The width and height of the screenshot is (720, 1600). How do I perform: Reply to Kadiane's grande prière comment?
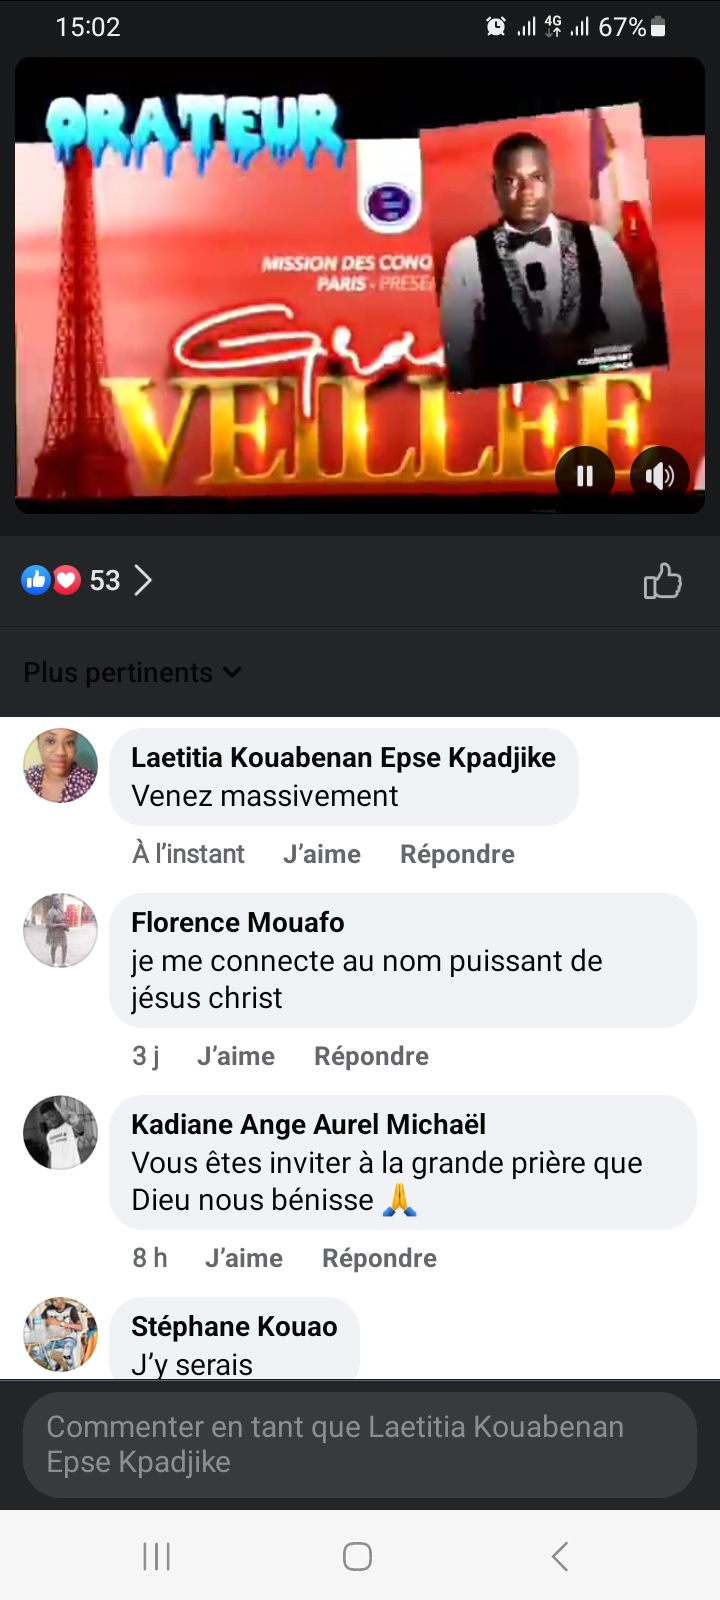pyautogui.click(x=379, y=1258)
